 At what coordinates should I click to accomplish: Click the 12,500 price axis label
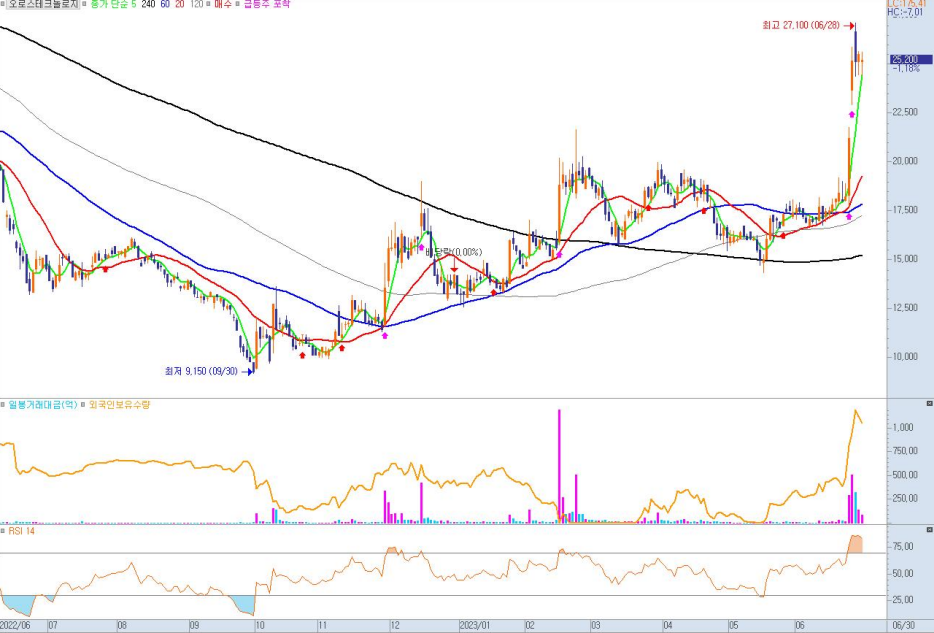[x=905, y=307]
